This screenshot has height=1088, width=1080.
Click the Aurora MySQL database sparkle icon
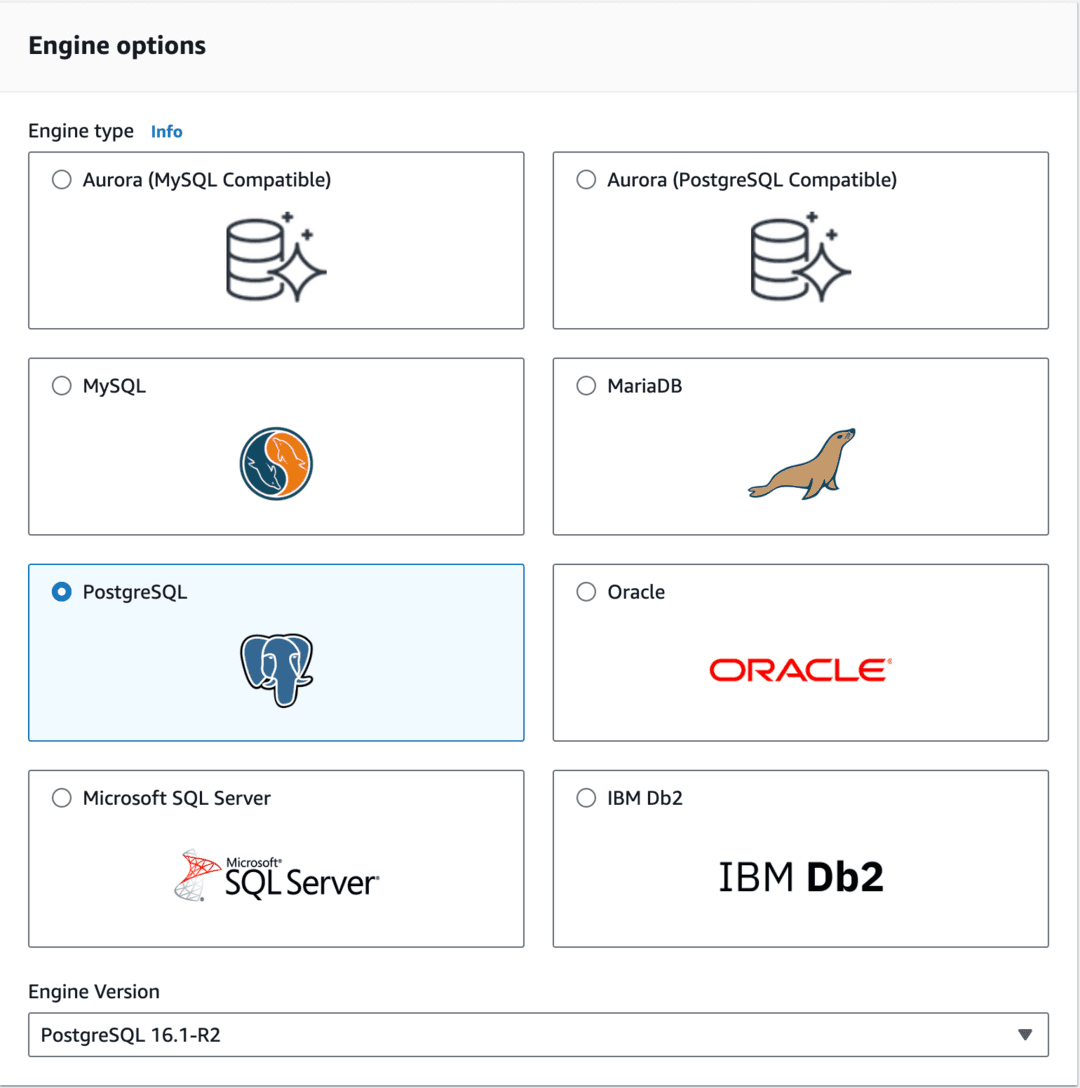click(276, 257)
